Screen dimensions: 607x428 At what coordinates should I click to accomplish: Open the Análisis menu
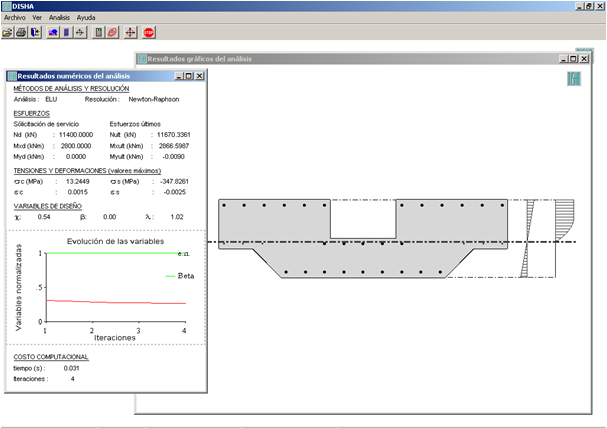[59, 17]
